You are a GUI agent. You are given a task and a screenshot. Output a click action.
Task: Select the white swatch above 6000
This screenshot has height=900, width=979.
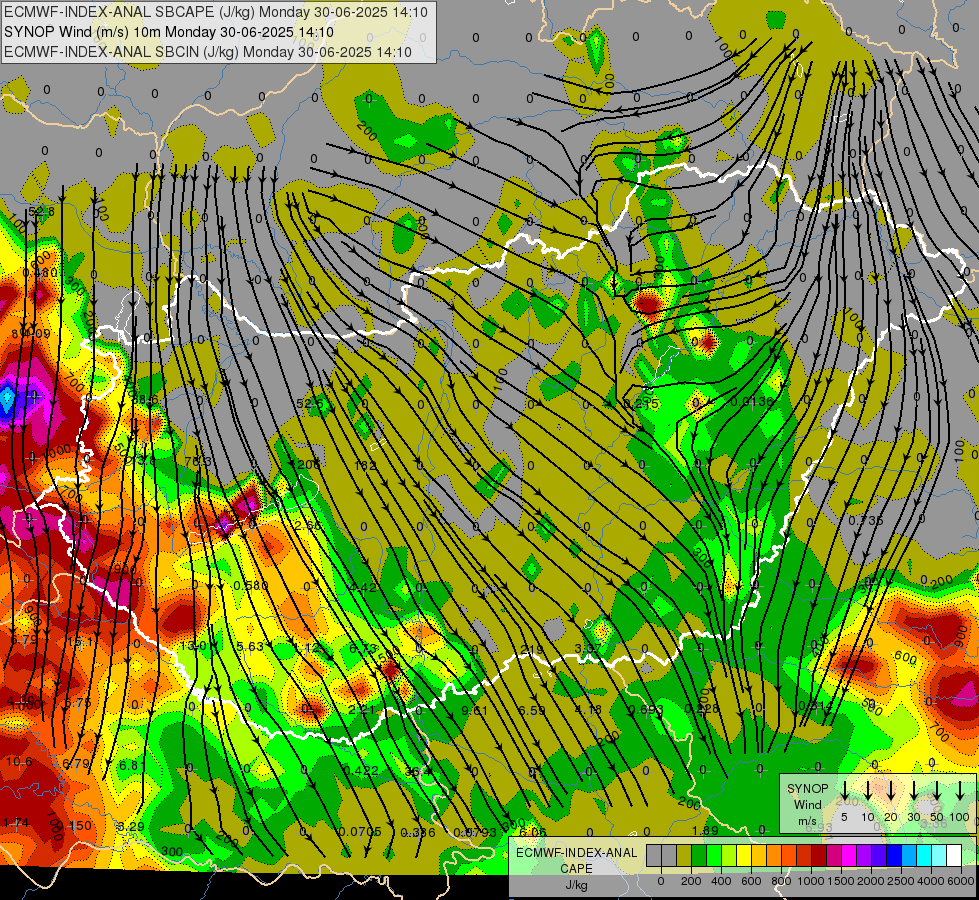click(954, 855)
